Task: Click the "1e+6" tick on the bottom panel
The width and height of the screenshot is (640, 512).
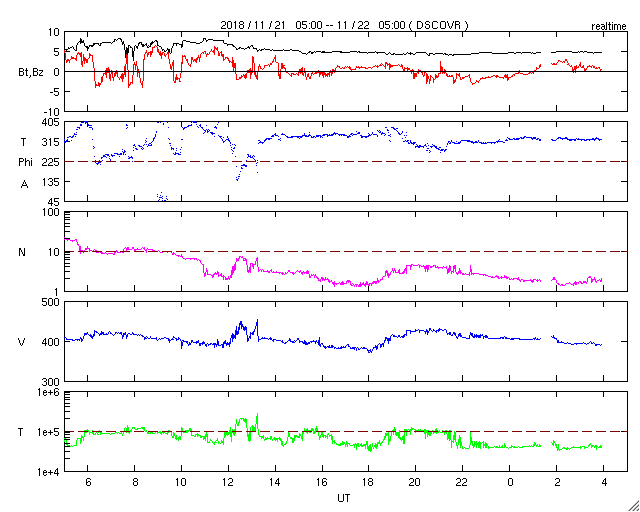Action: coord(47,393)
